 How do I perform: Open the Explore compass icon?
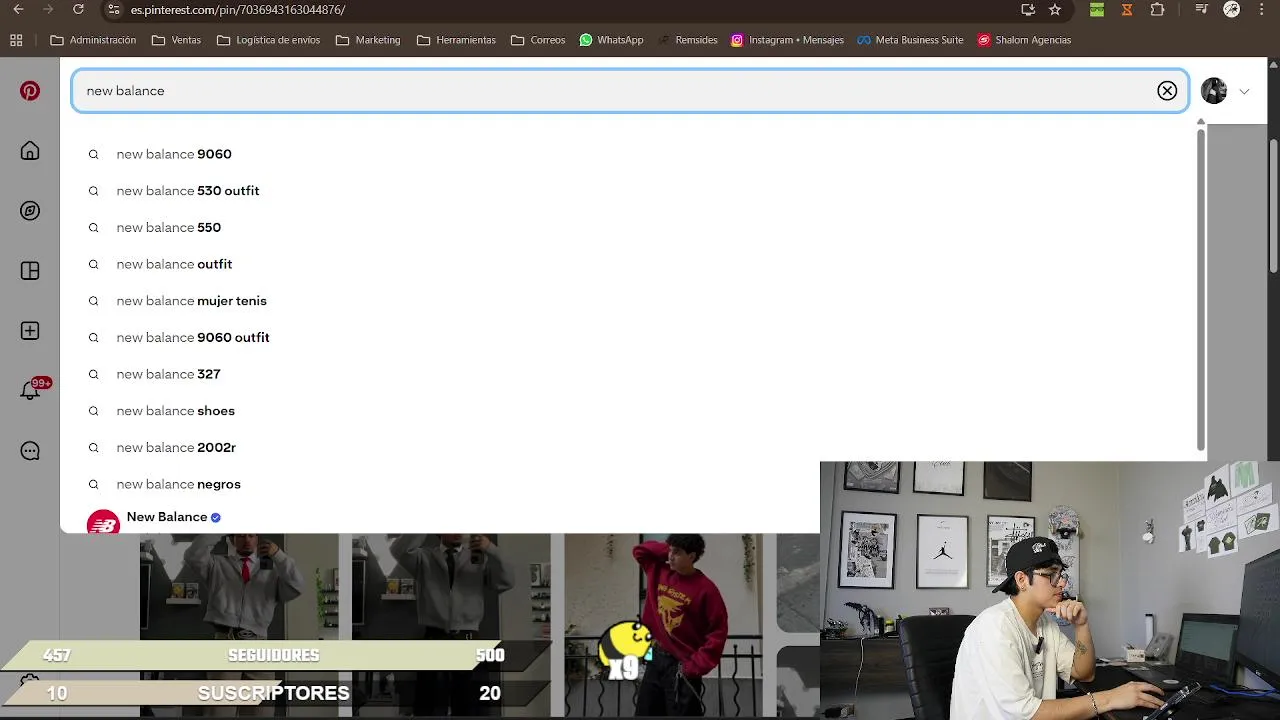(x=30, y=211)
